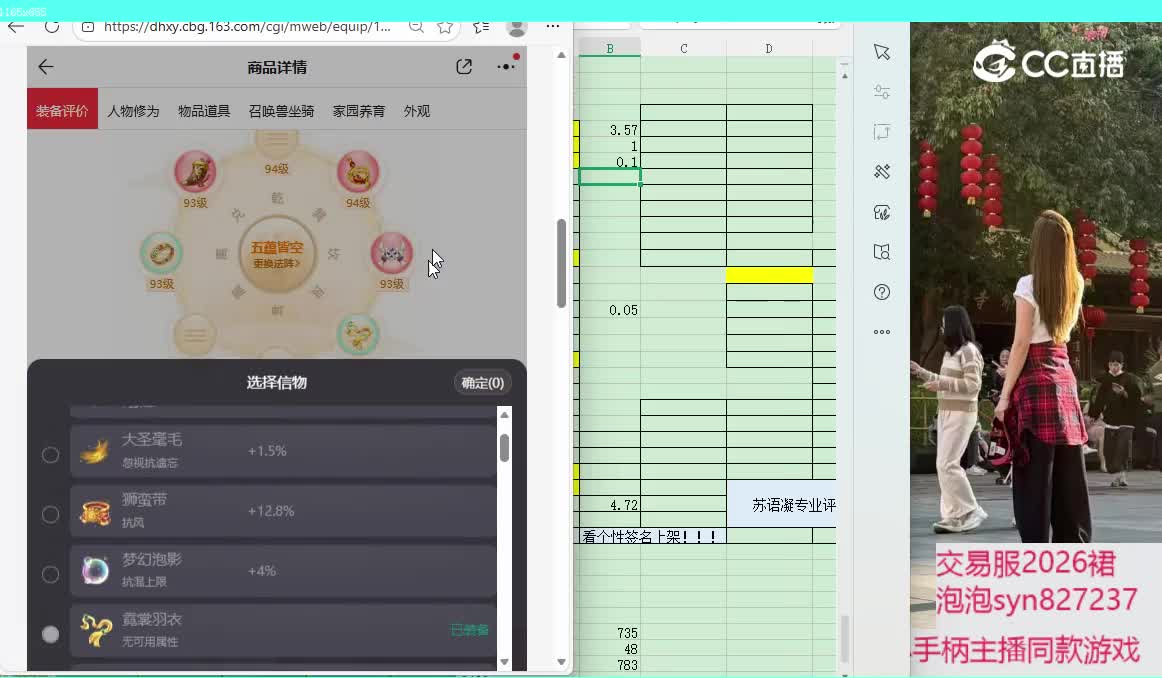1162x678 pixels.
Task: Select the left 93级 ring icon
Action: tap(162, 253)
